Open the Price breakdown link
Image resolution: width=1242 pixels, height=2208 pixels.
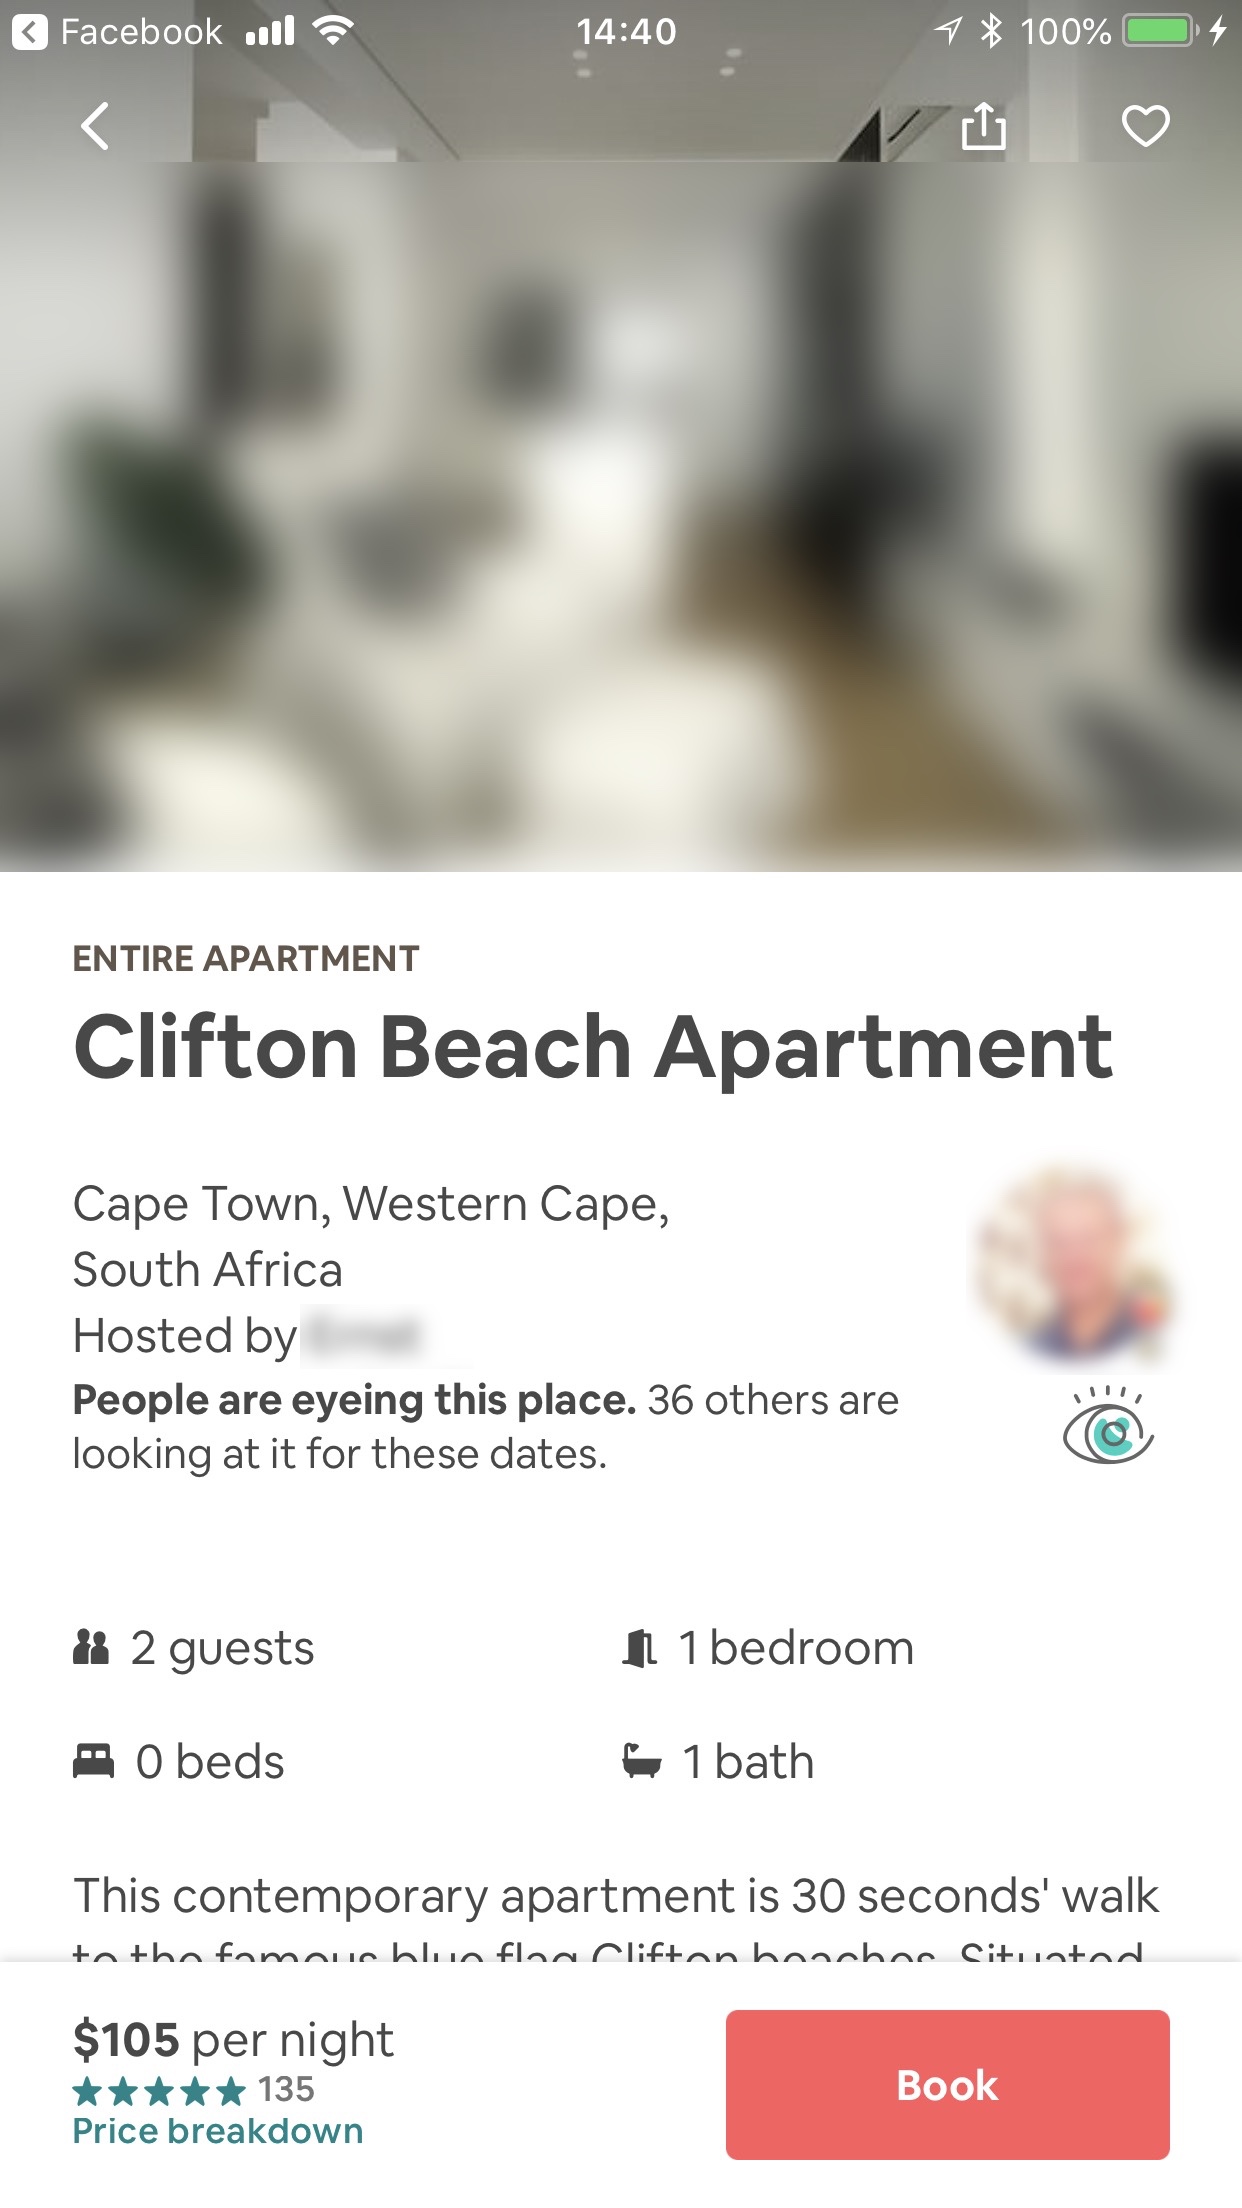(x=217, y=2131)
